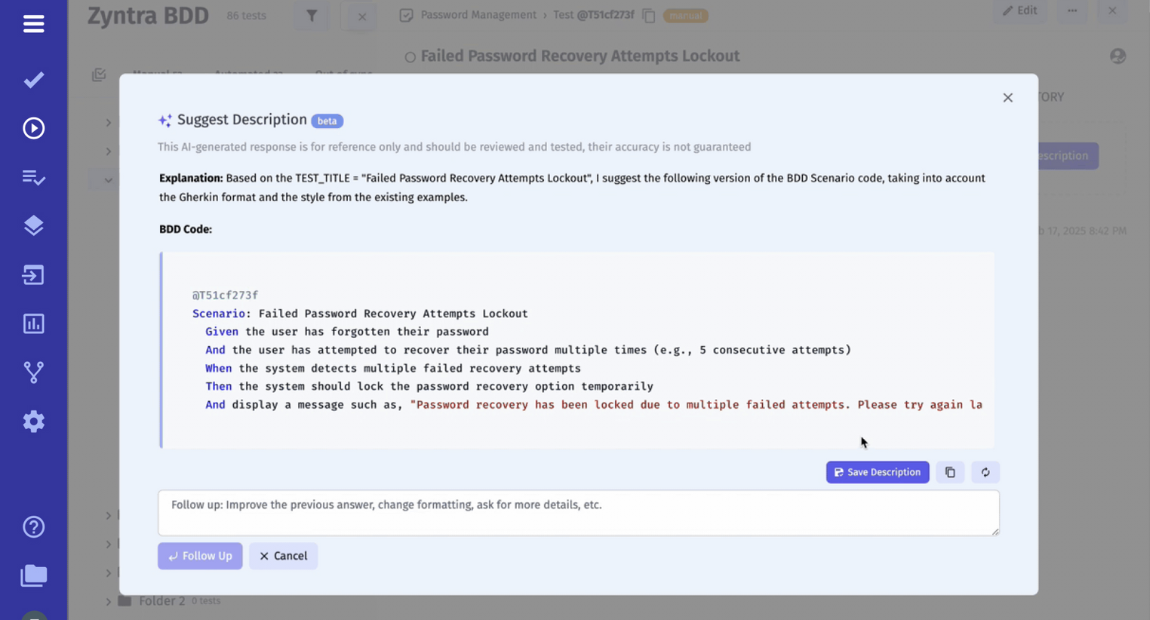Viewport: 1150px width, 620px height.
Task: Click the filter funnel icon near 86 tests
Action: (x=310, y=16)
